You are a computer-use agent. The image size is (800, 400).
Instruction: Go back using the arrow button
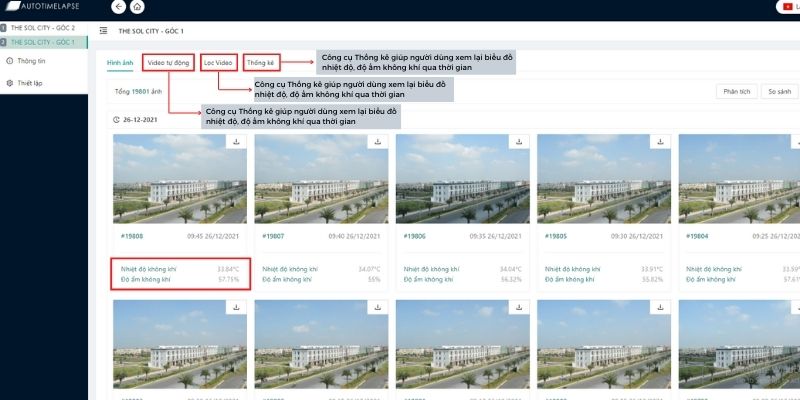pos(118,7)
